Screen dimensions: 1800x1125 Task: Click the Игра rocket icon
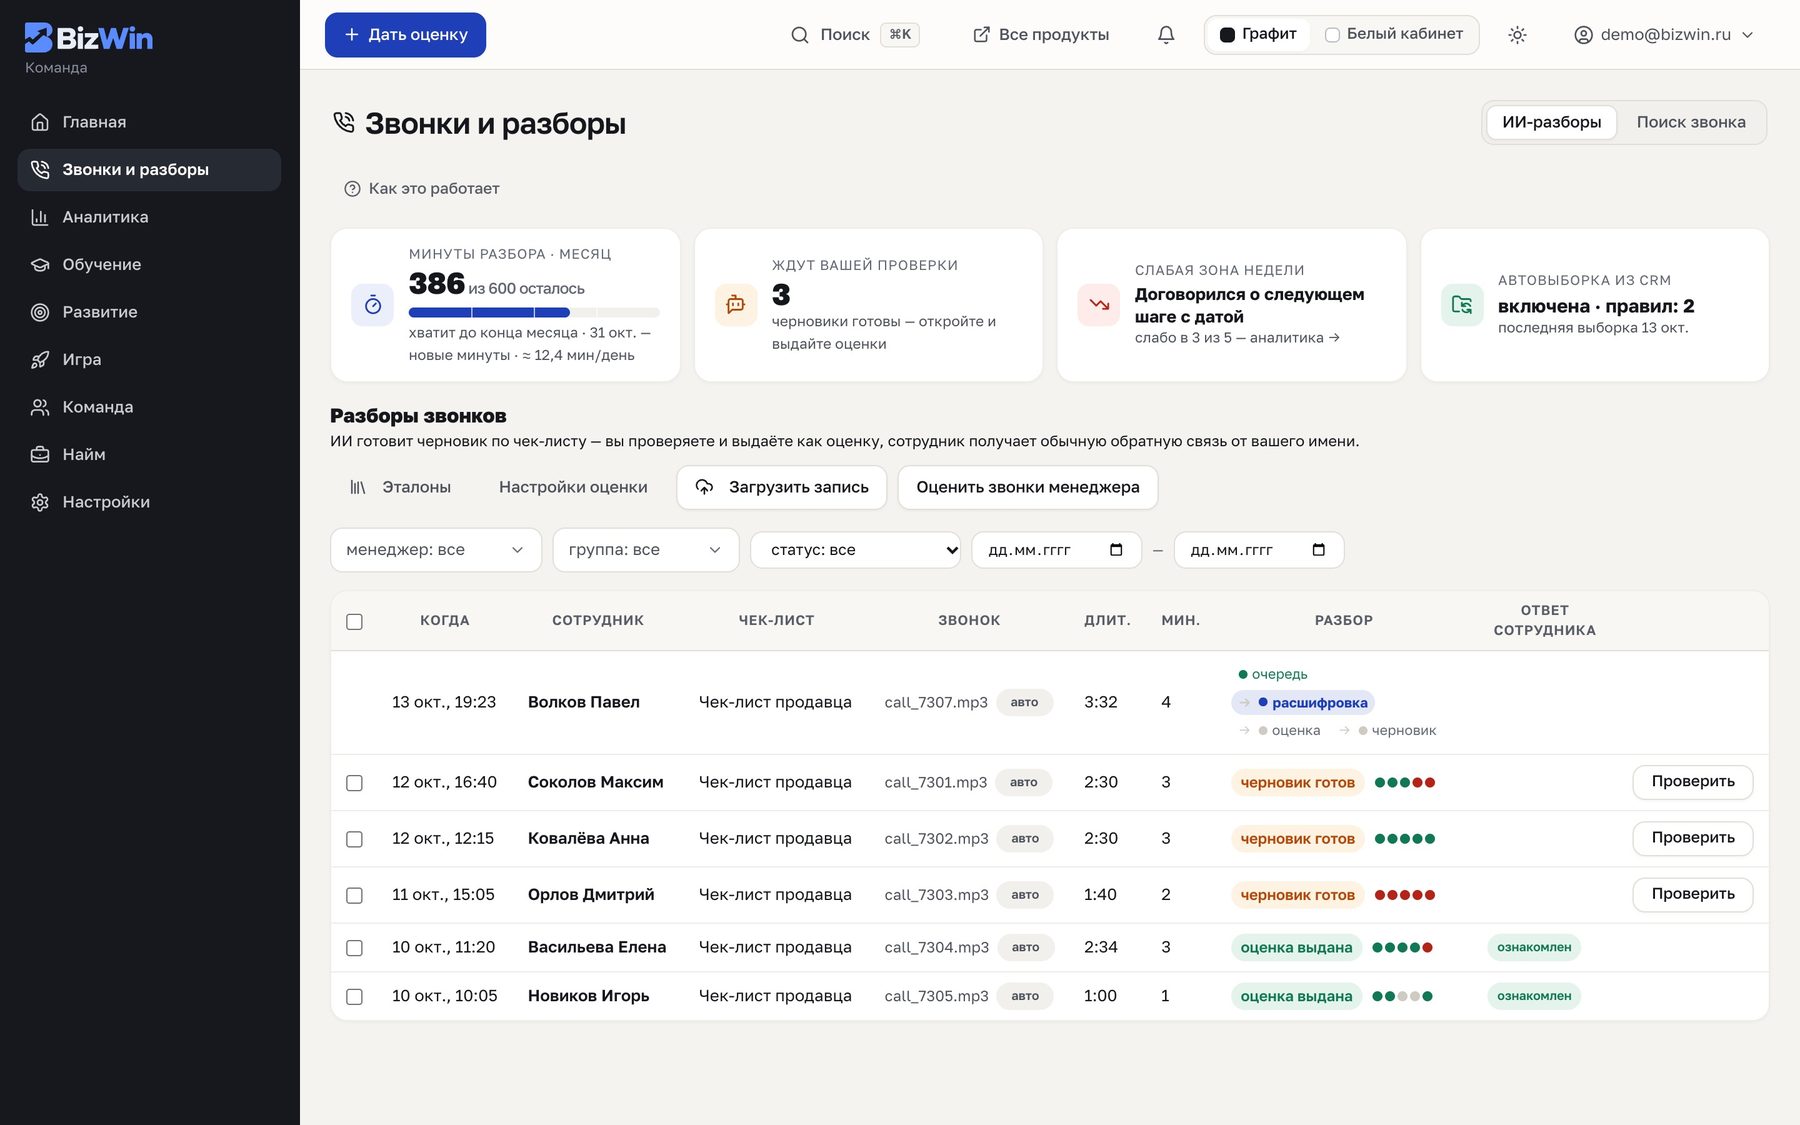pos(40,360)
